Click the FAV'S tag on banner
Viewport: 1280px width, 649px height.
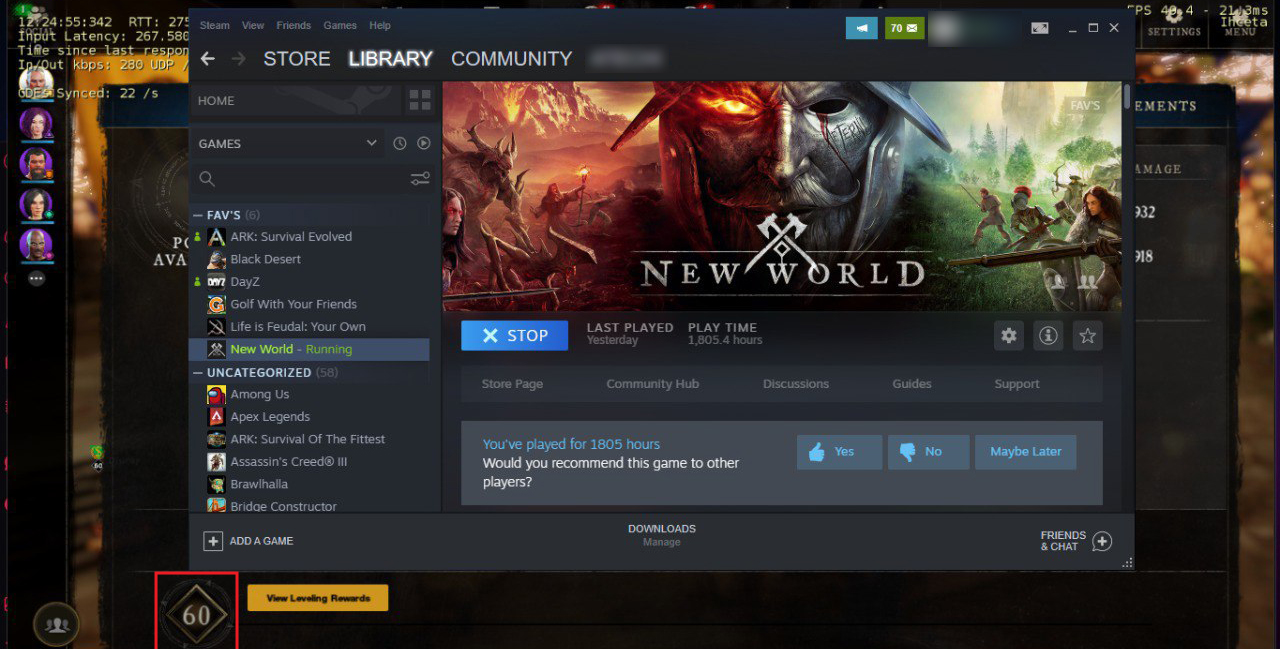click(x=1085, y=105)
